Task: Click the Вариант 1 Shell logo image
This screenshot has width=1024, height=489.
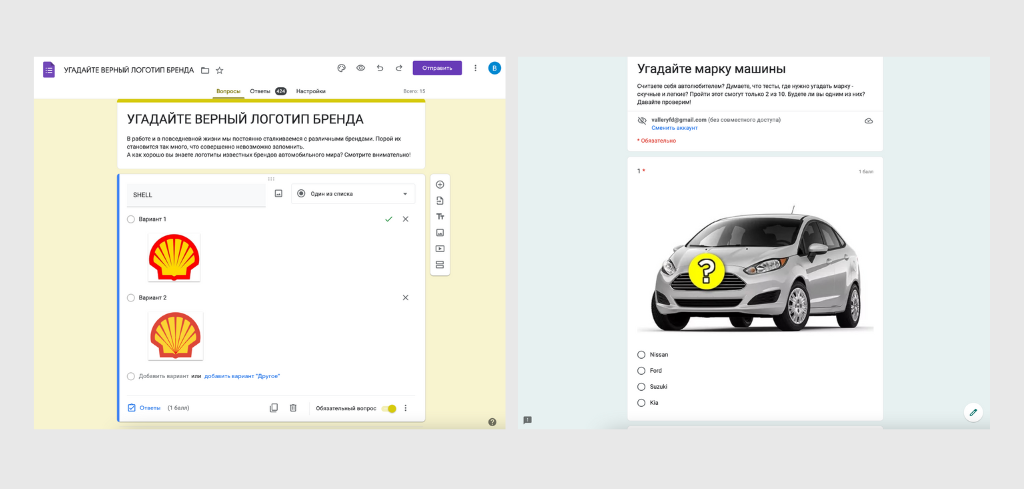Action: (174, 257)
